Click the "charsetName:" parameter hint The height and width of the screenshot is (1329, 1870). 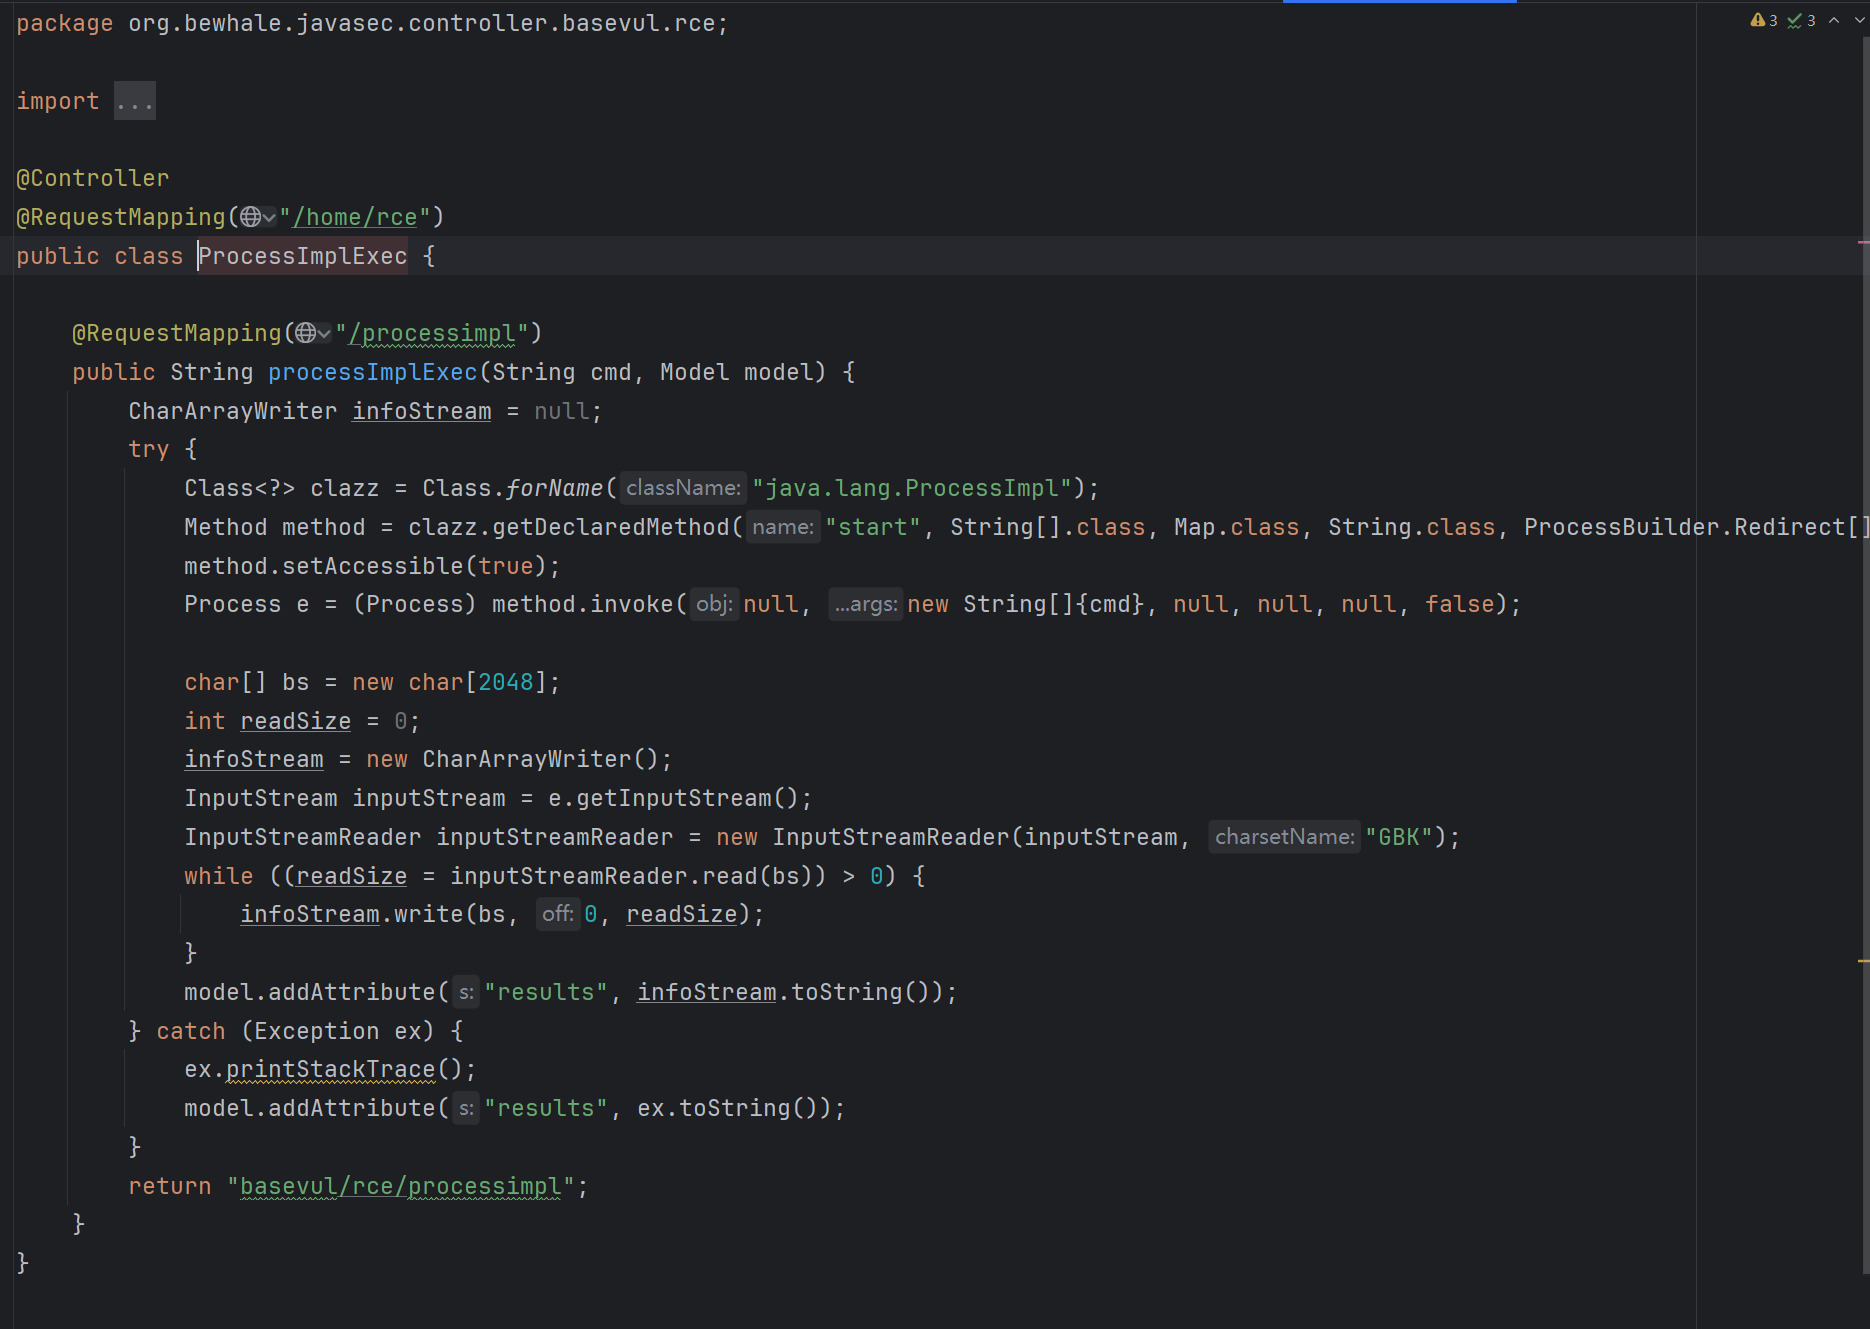coord(1284,837)
